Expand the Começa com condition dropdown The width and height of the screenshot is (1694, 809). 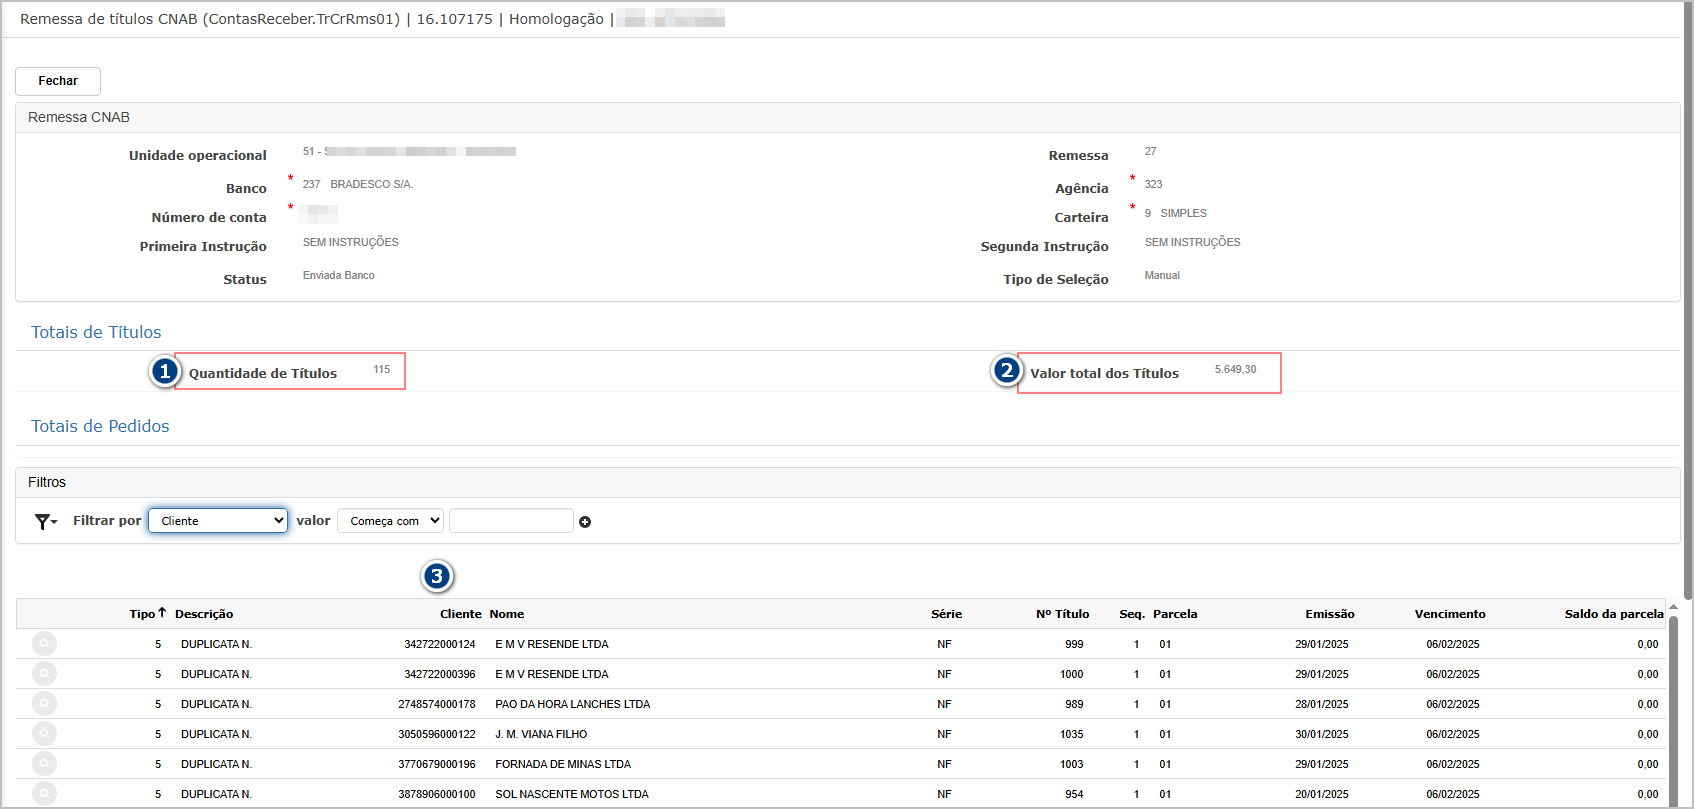coord(390,521)
